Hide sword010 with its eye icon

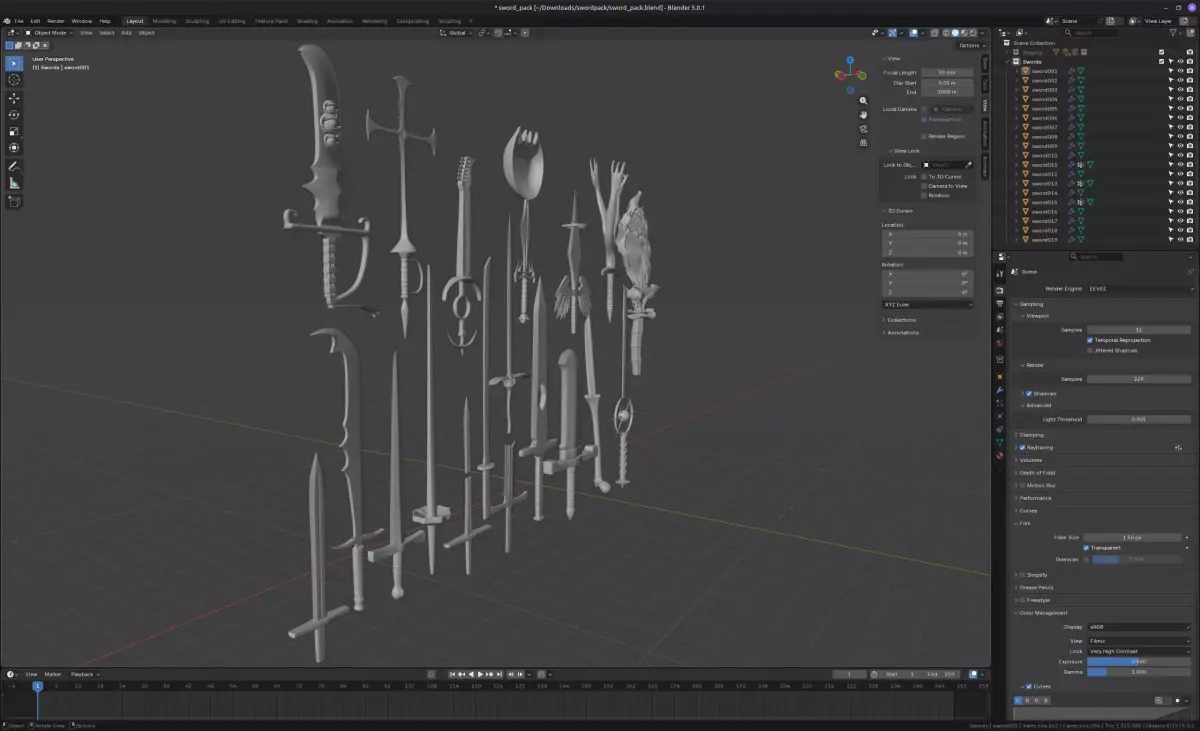click(x=1180, y=155)
